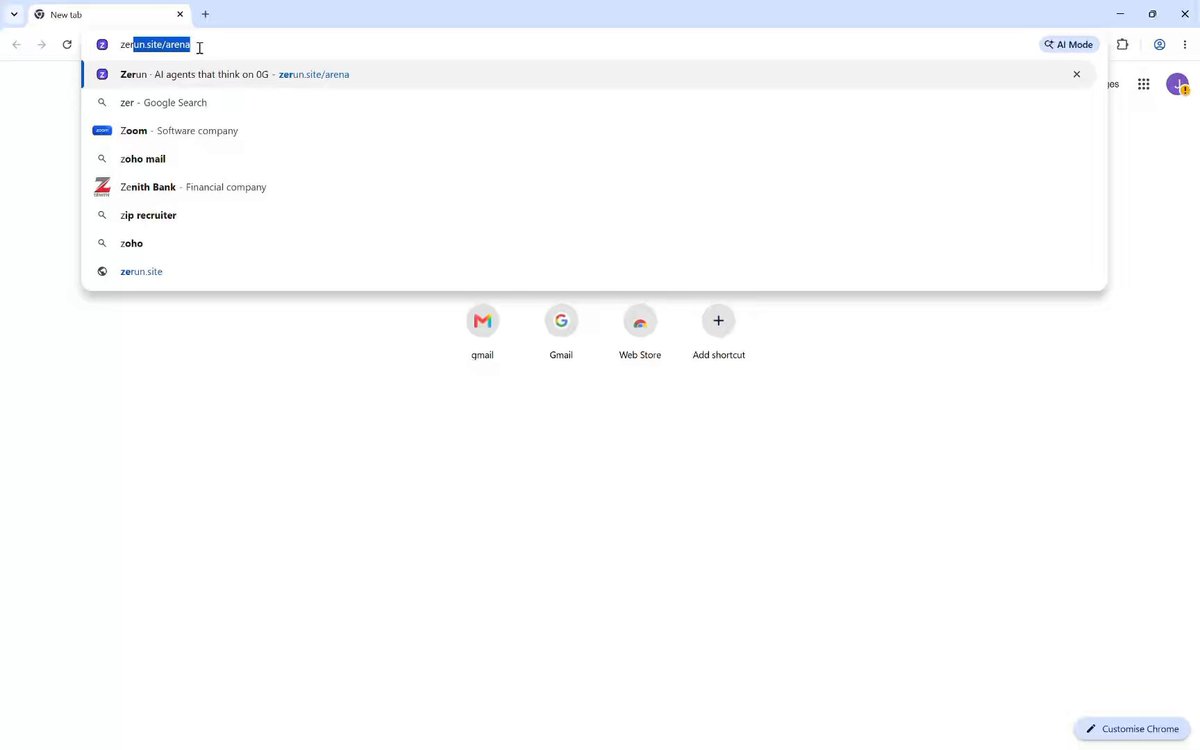Screen dimensions: 1200x750
Task: Go forward with the forward arrow
Action: pos(41,45)
